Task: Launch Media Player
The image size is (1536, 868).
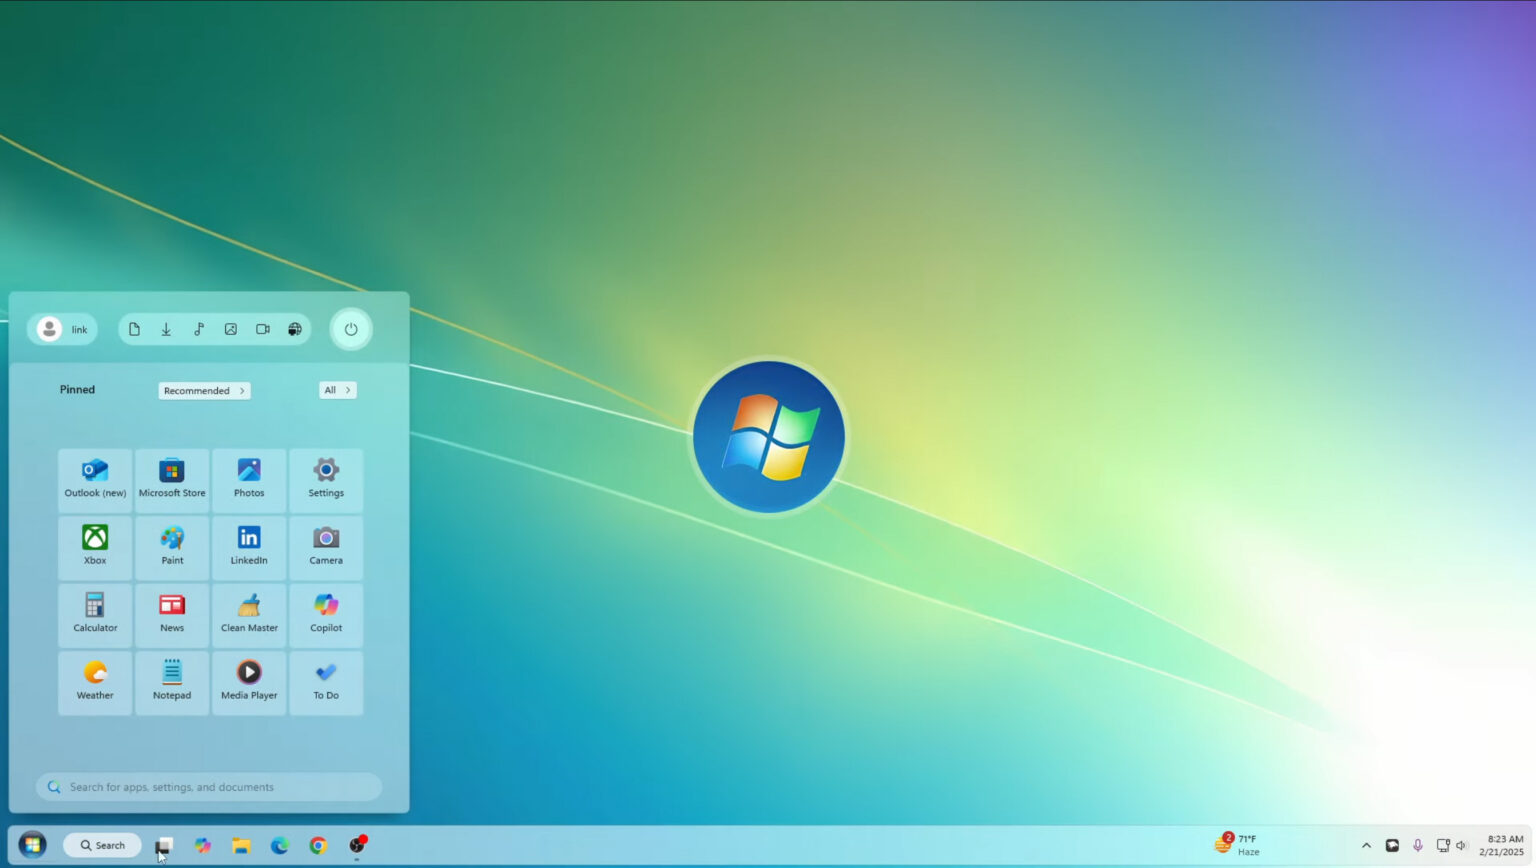Action: click(248, 681)
